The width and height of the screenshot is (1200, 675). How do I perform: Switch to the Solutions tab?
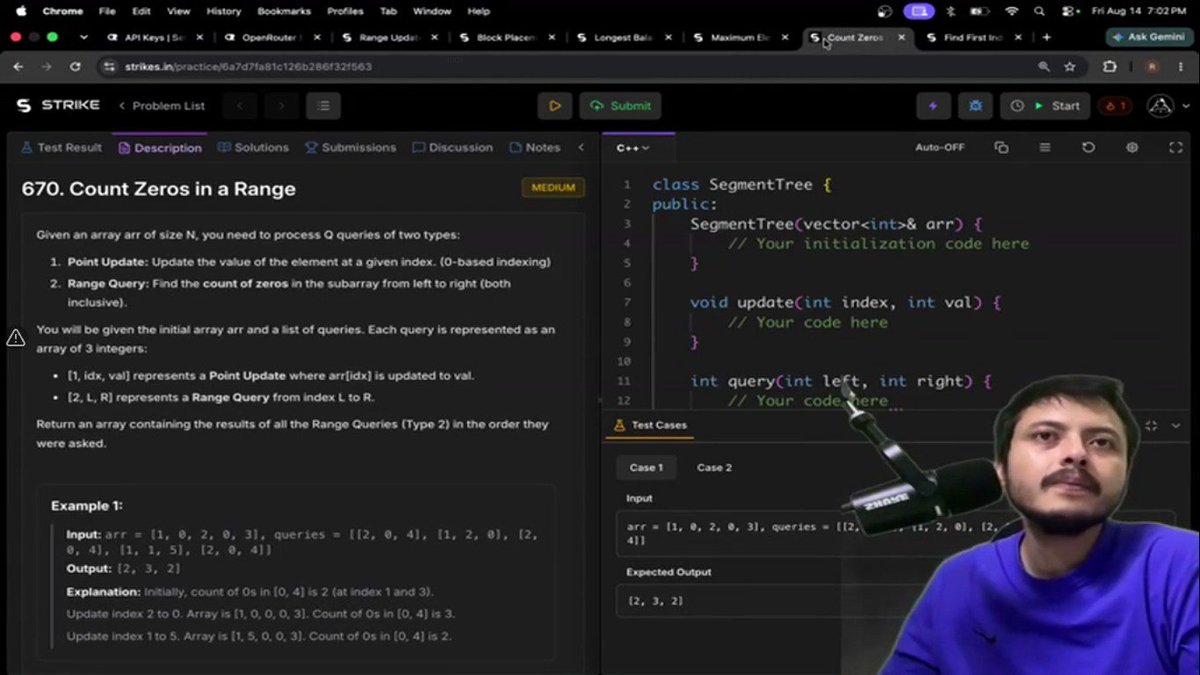click(x=253, y=147)
